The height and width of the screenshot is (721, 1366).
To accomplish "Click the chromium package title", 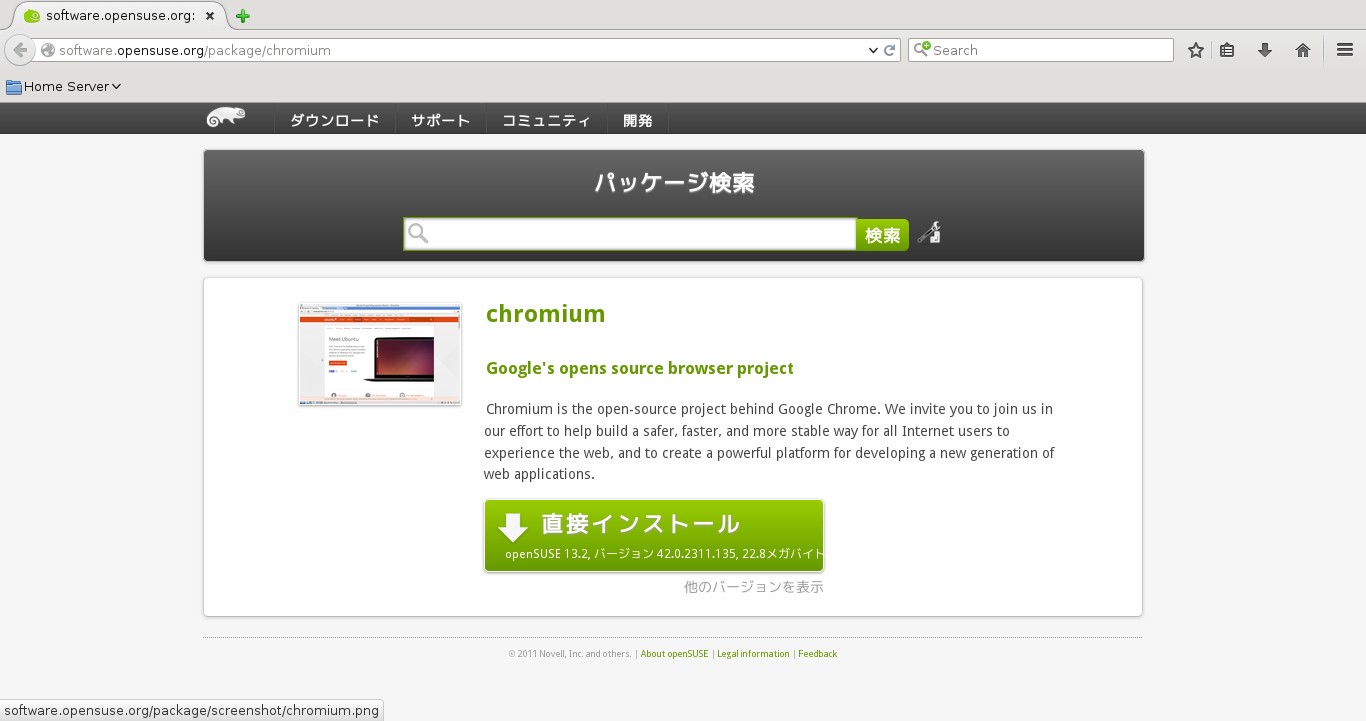I will [x=545, y=314].
